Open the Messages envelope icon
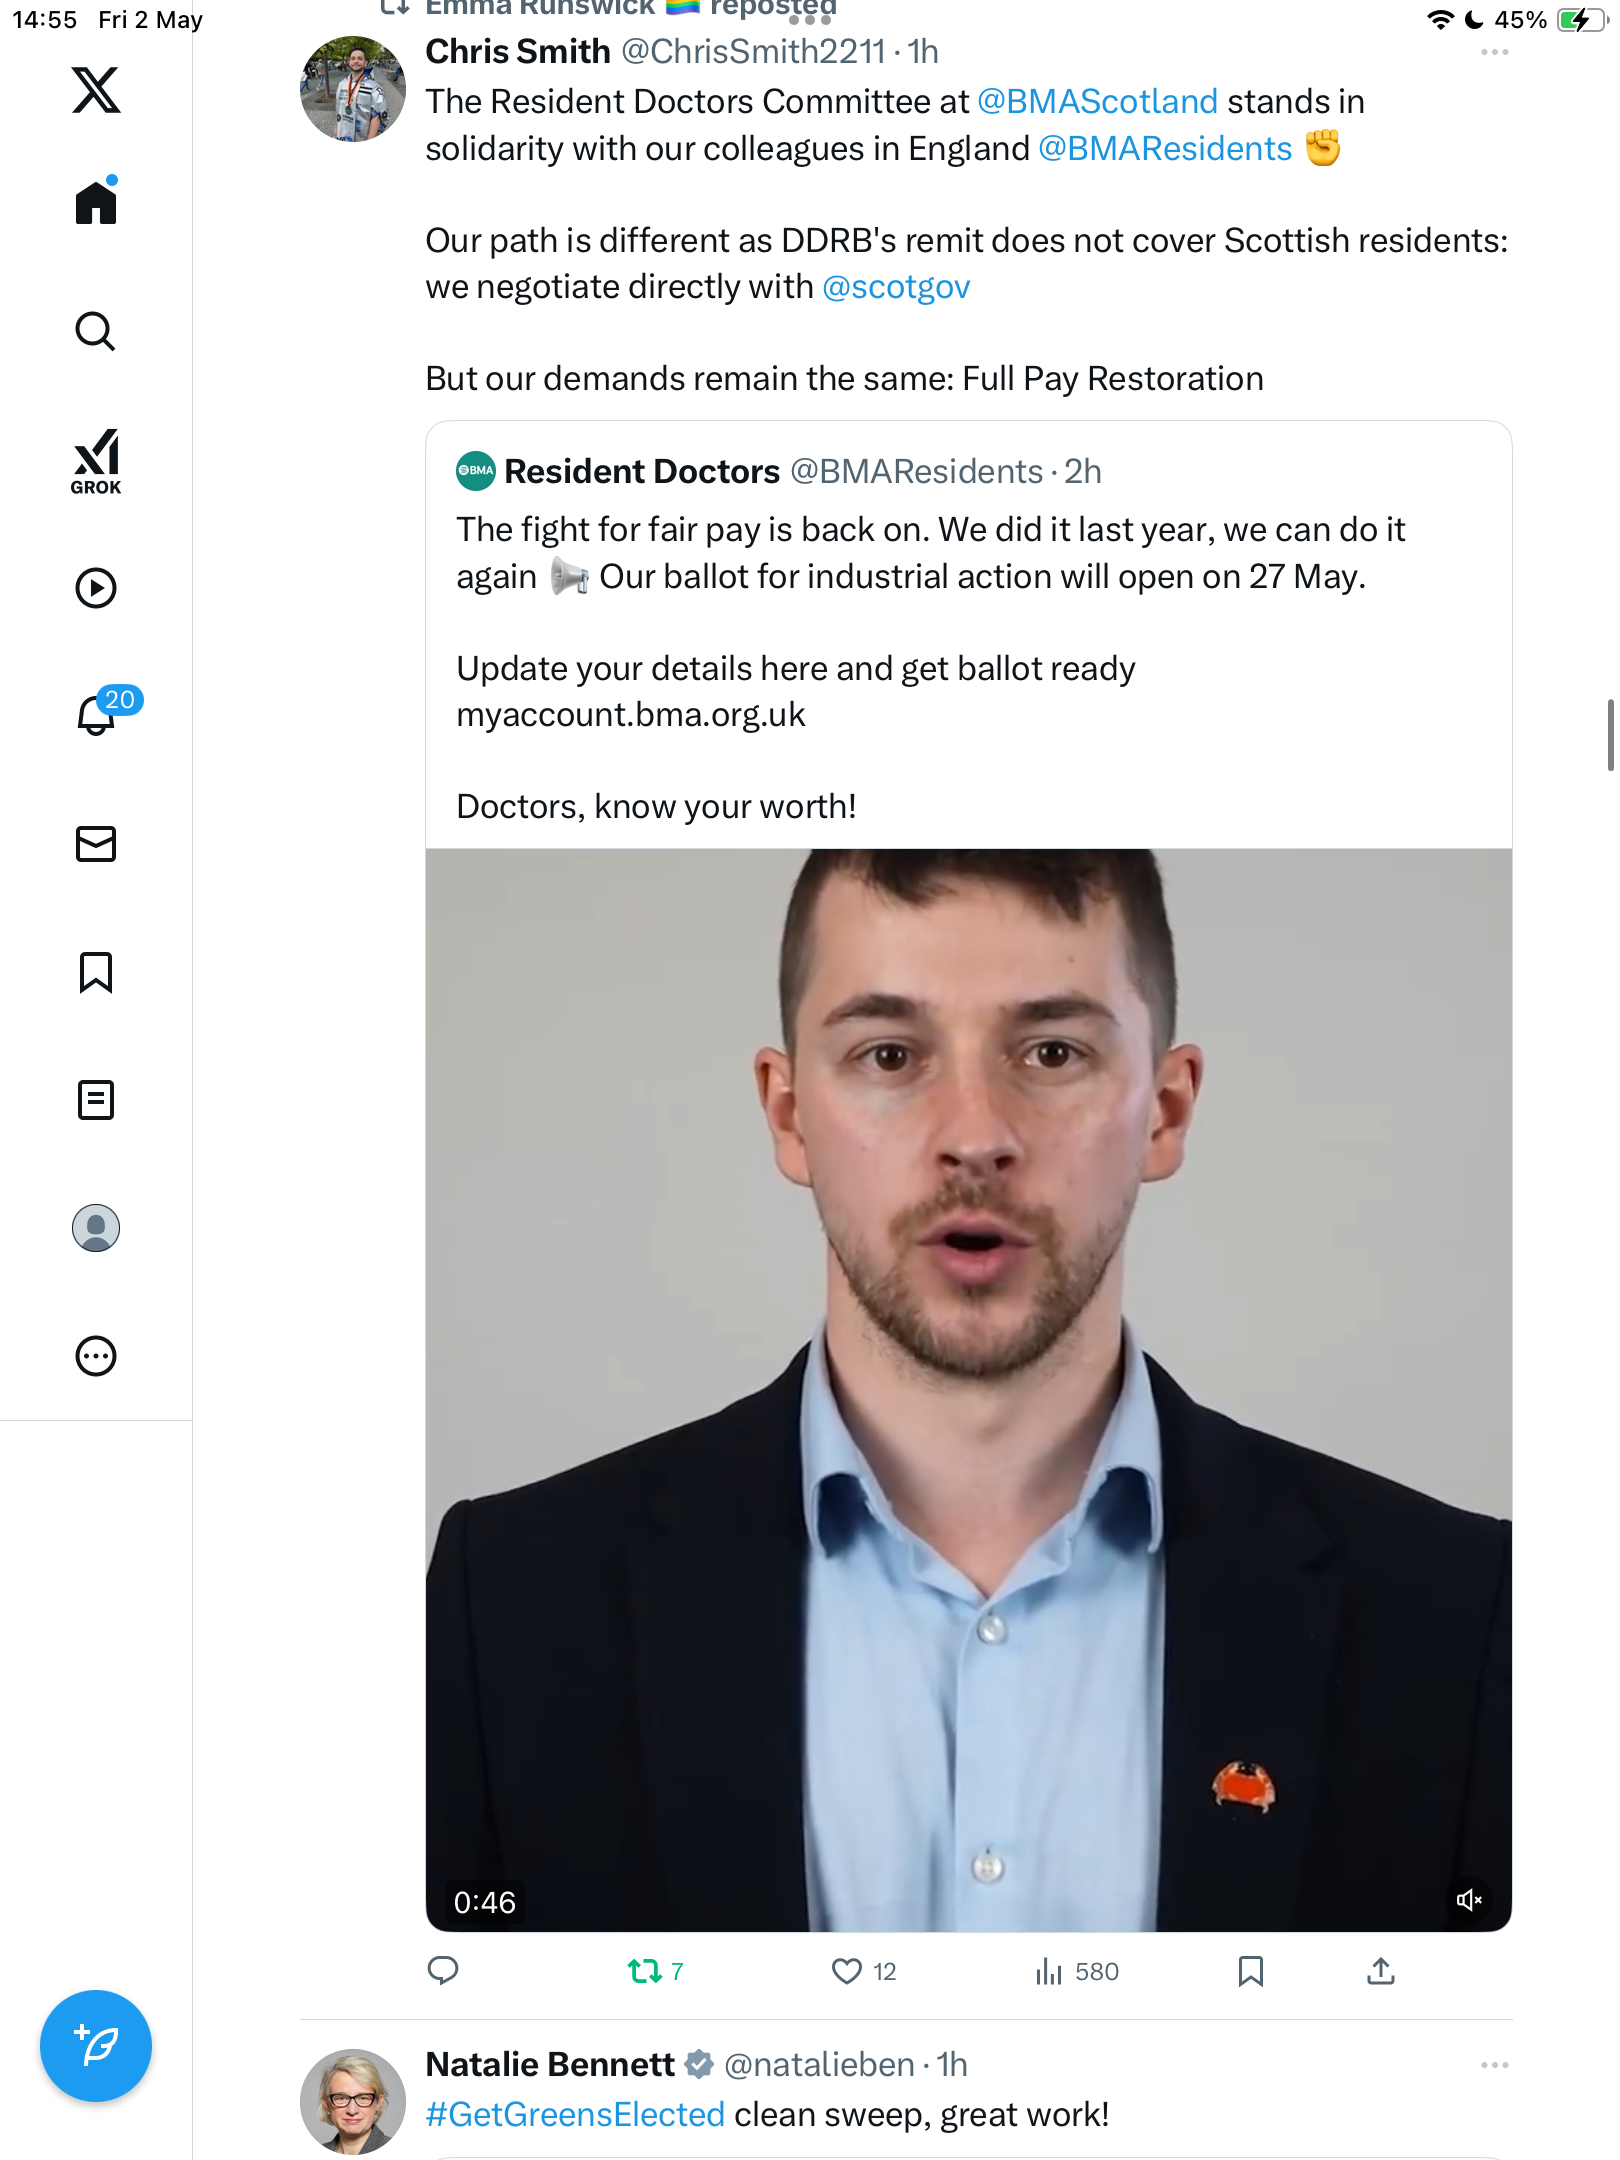 click(x=96, y=844)
